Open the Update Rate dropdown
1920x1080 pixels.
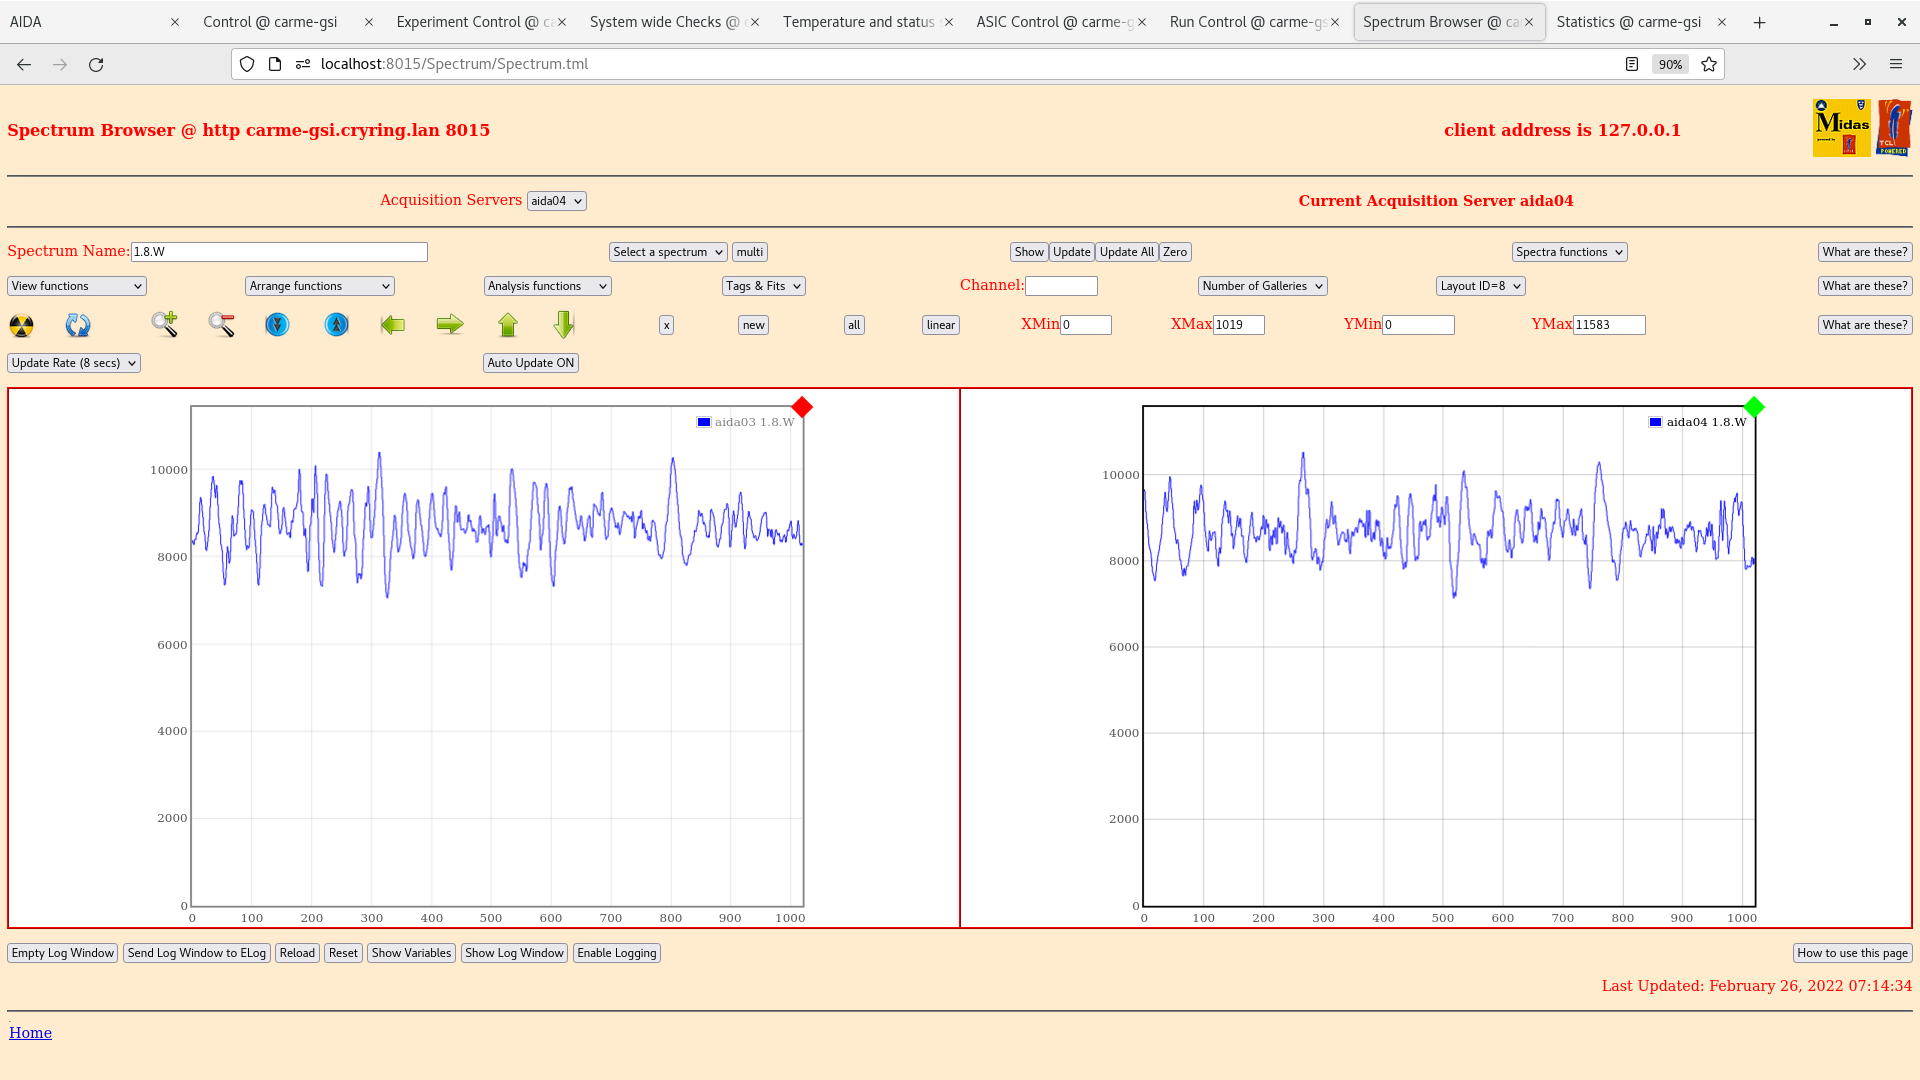point(74,363)
